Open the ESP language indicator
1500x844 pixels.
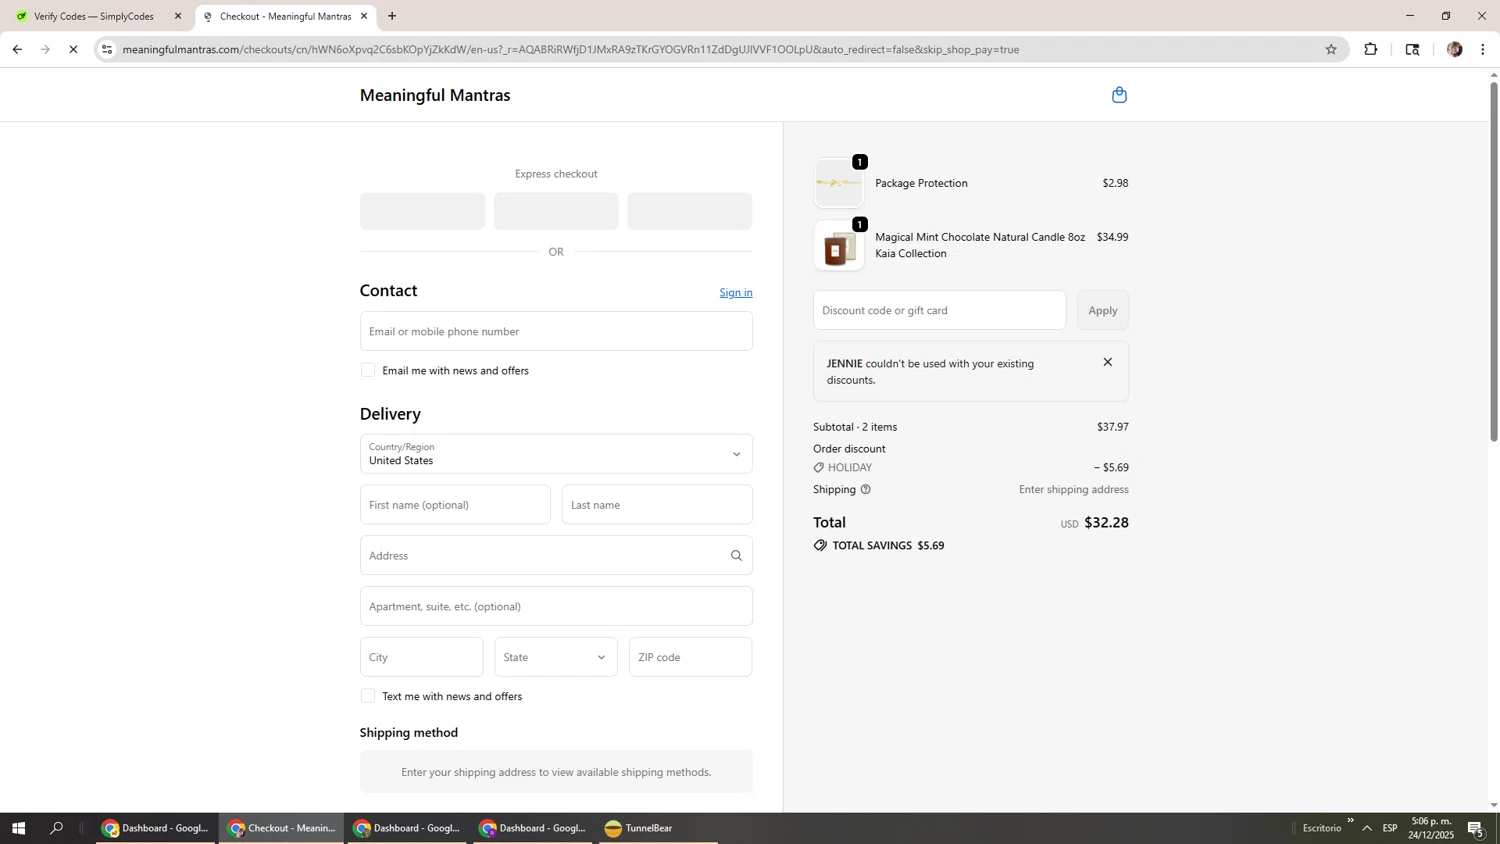1390,828
